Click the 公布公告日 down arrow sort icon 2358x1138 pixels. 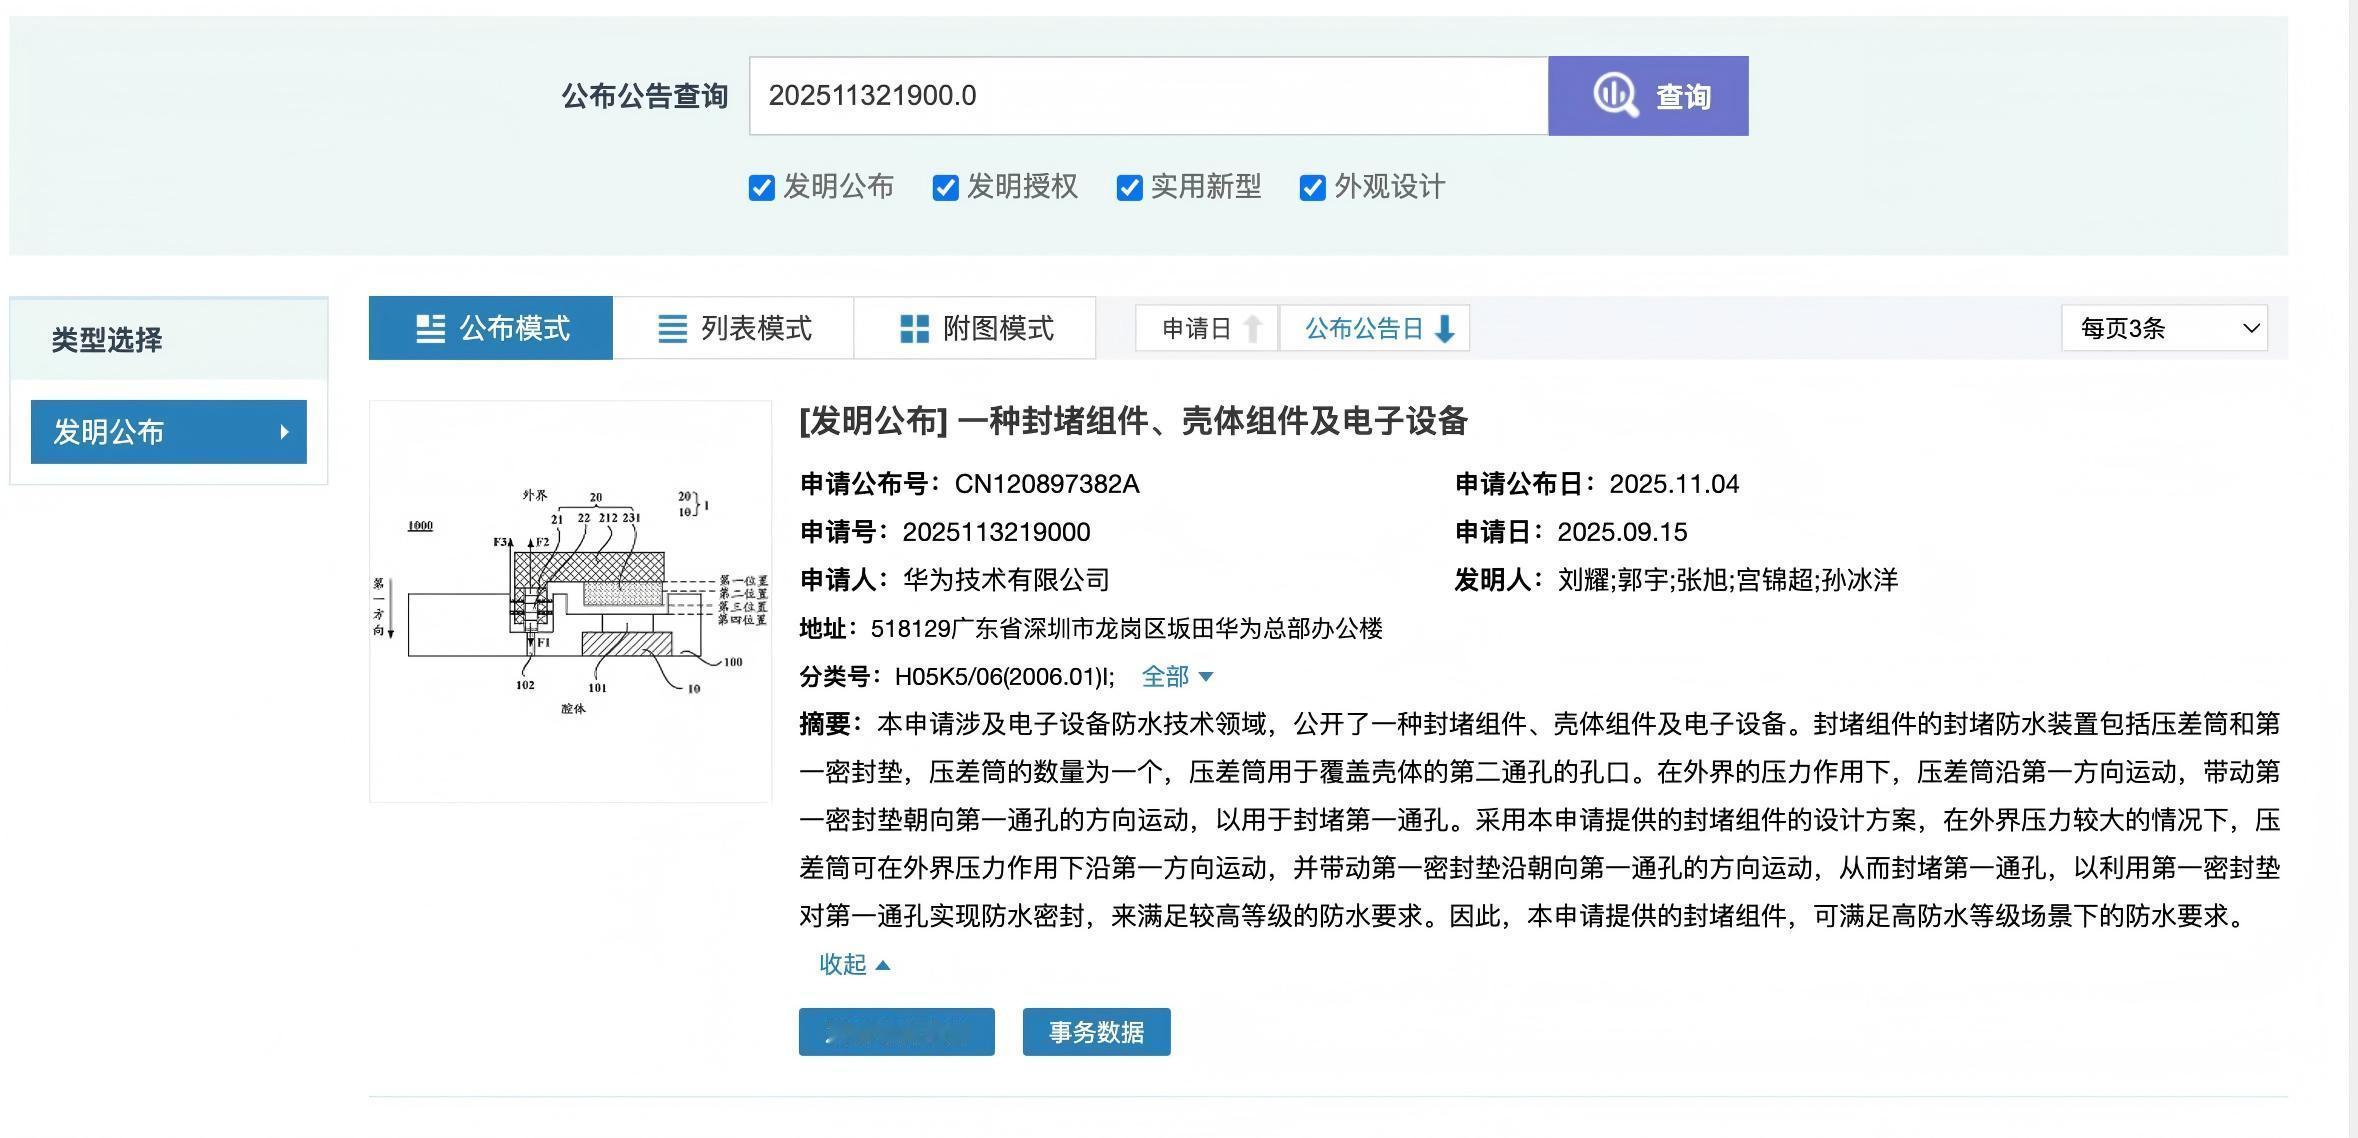pos(1444,328)
